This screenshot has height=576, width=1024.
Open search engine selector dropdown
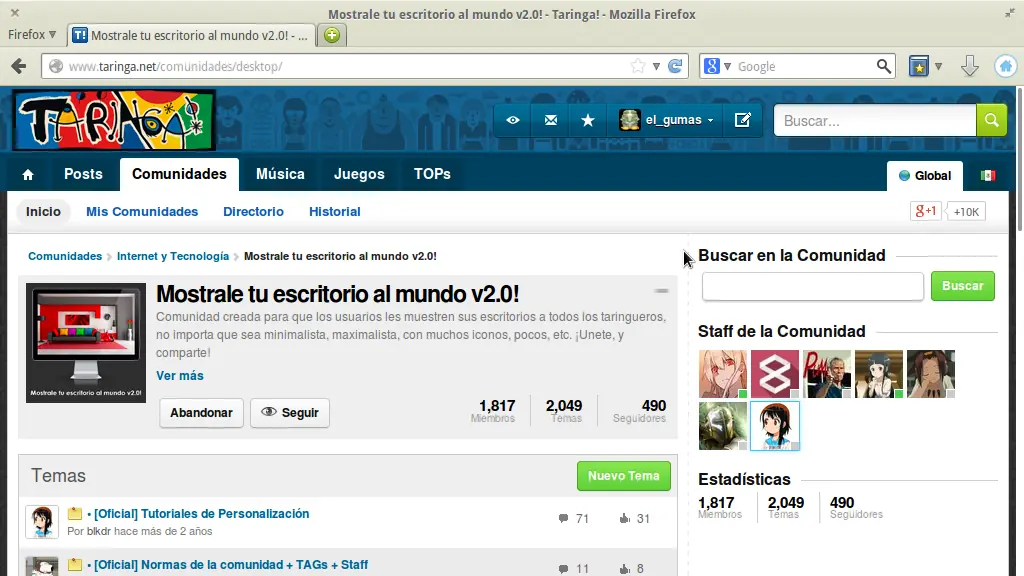(x=728, y=66)
